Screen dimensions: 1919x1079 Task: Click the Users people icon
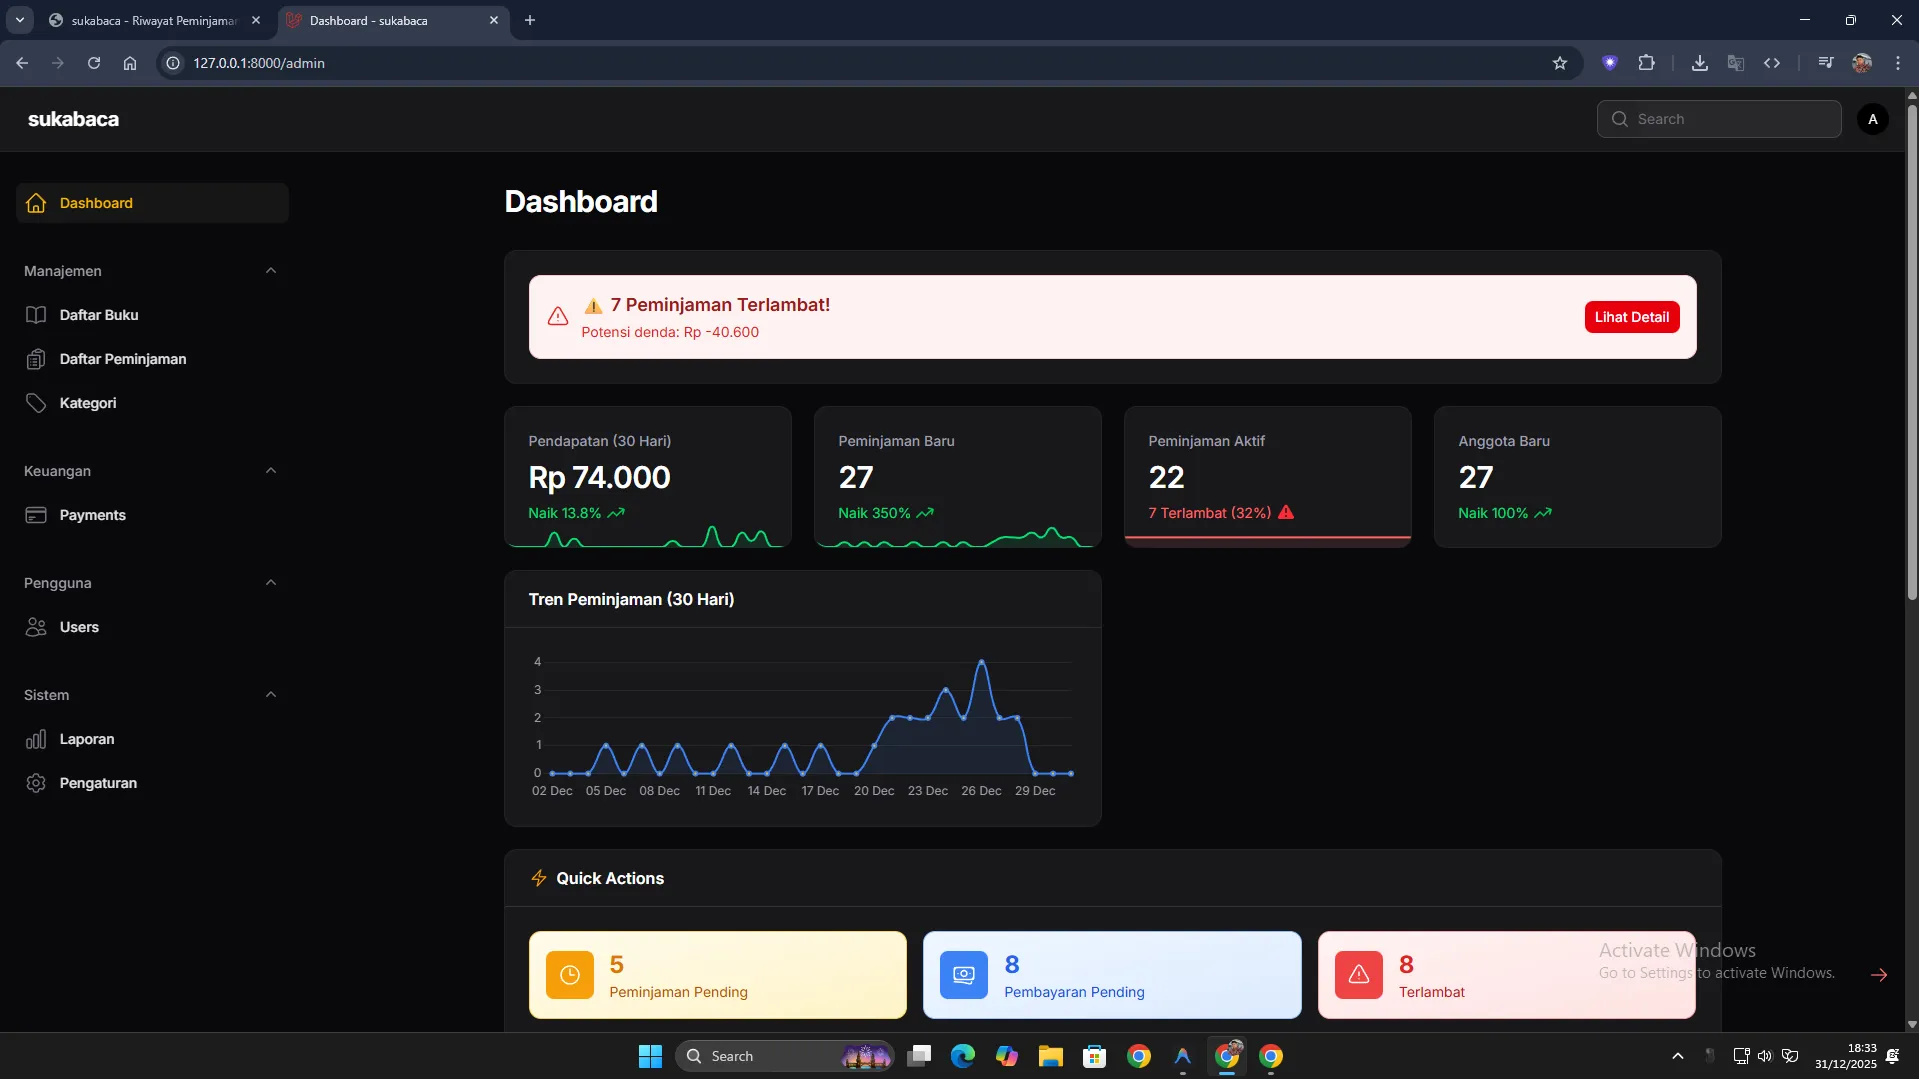[36, 627]
